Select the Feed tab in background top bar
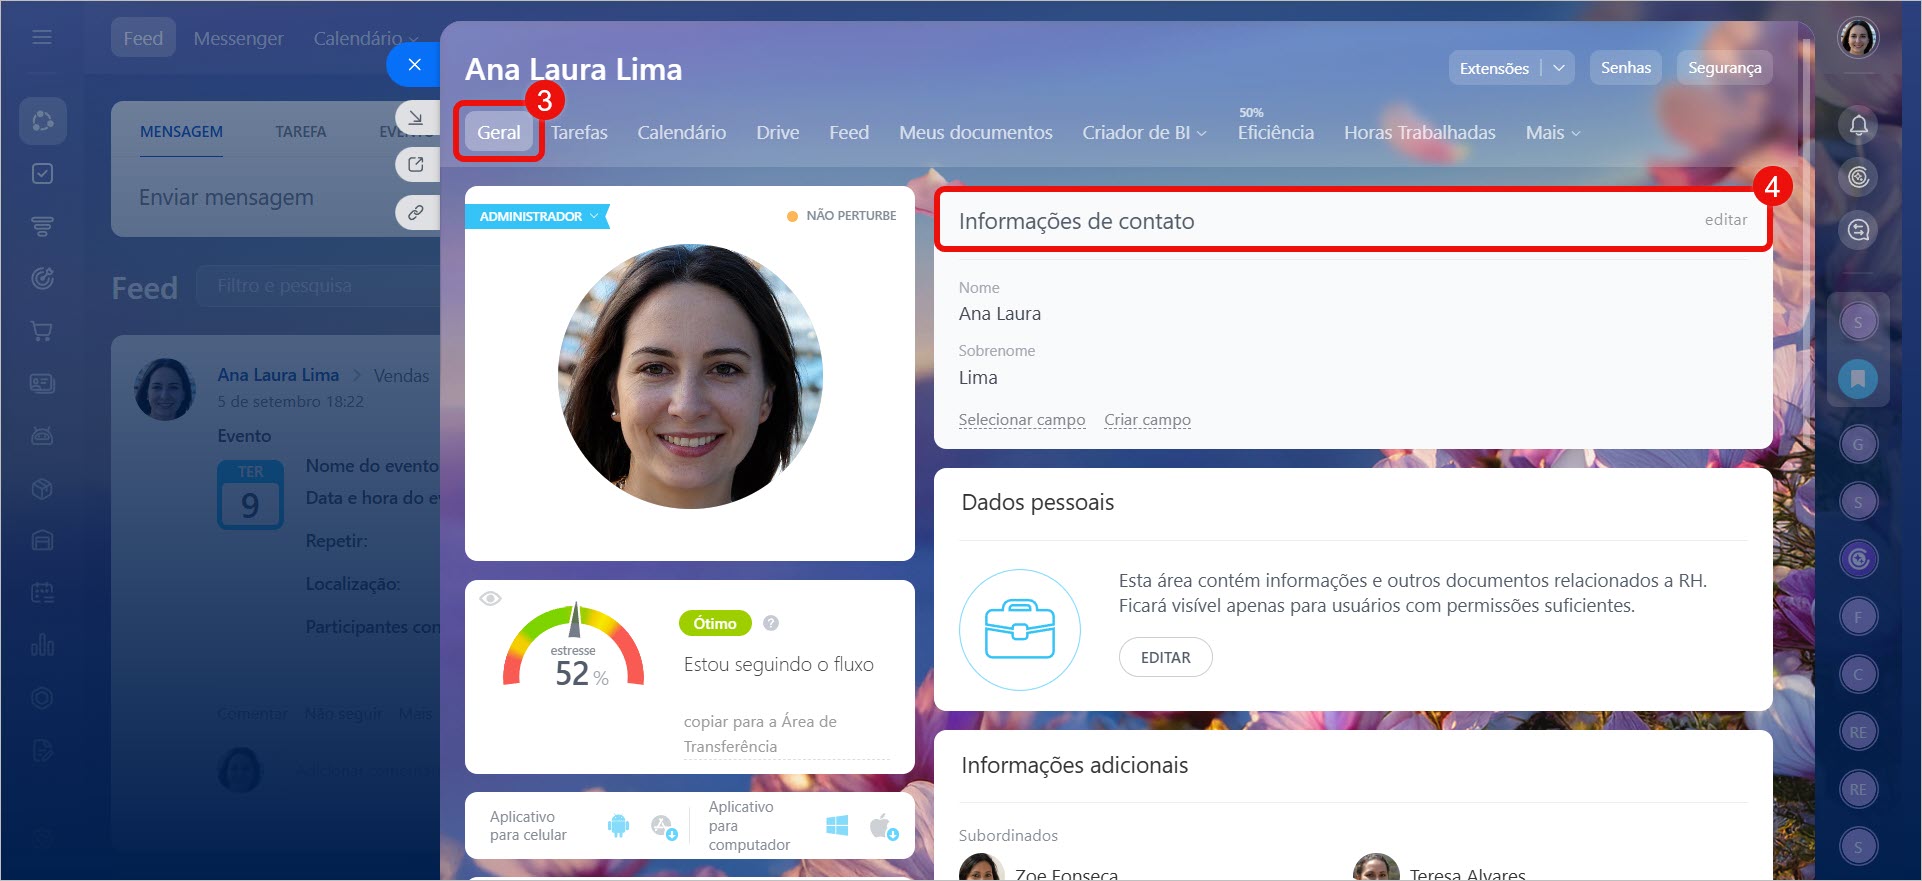Viewport: 1922px width, 881px height. 143,38
